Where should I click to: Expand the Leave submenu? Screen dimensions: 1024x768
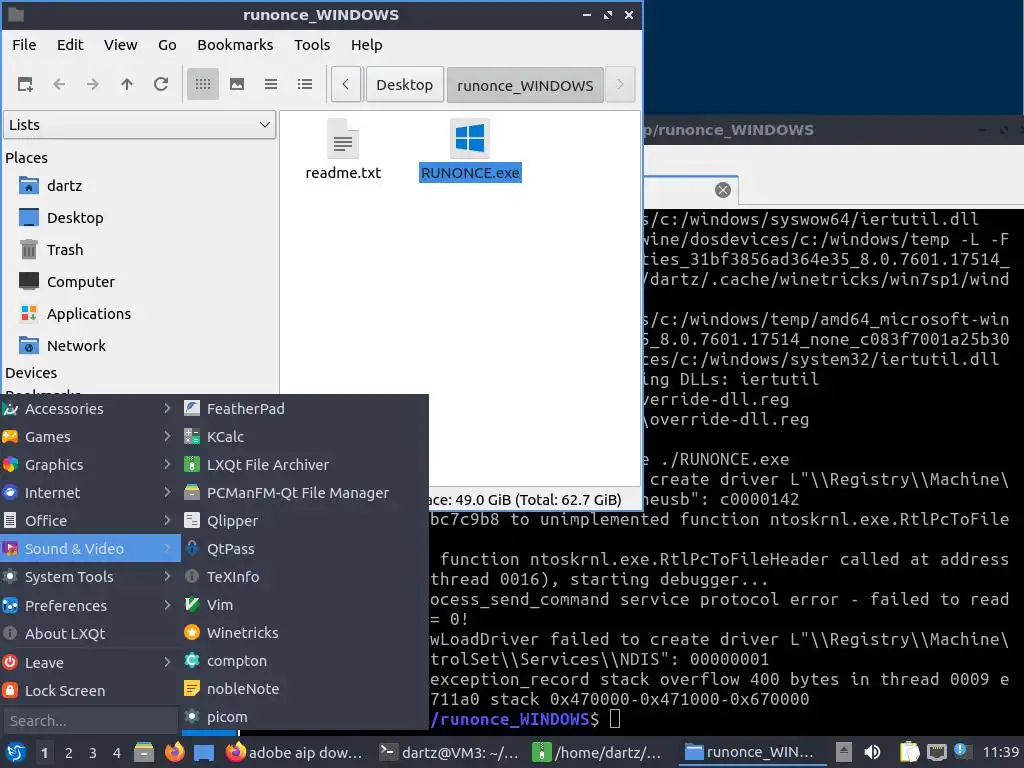pyautogui.click(x=90, y=663)
